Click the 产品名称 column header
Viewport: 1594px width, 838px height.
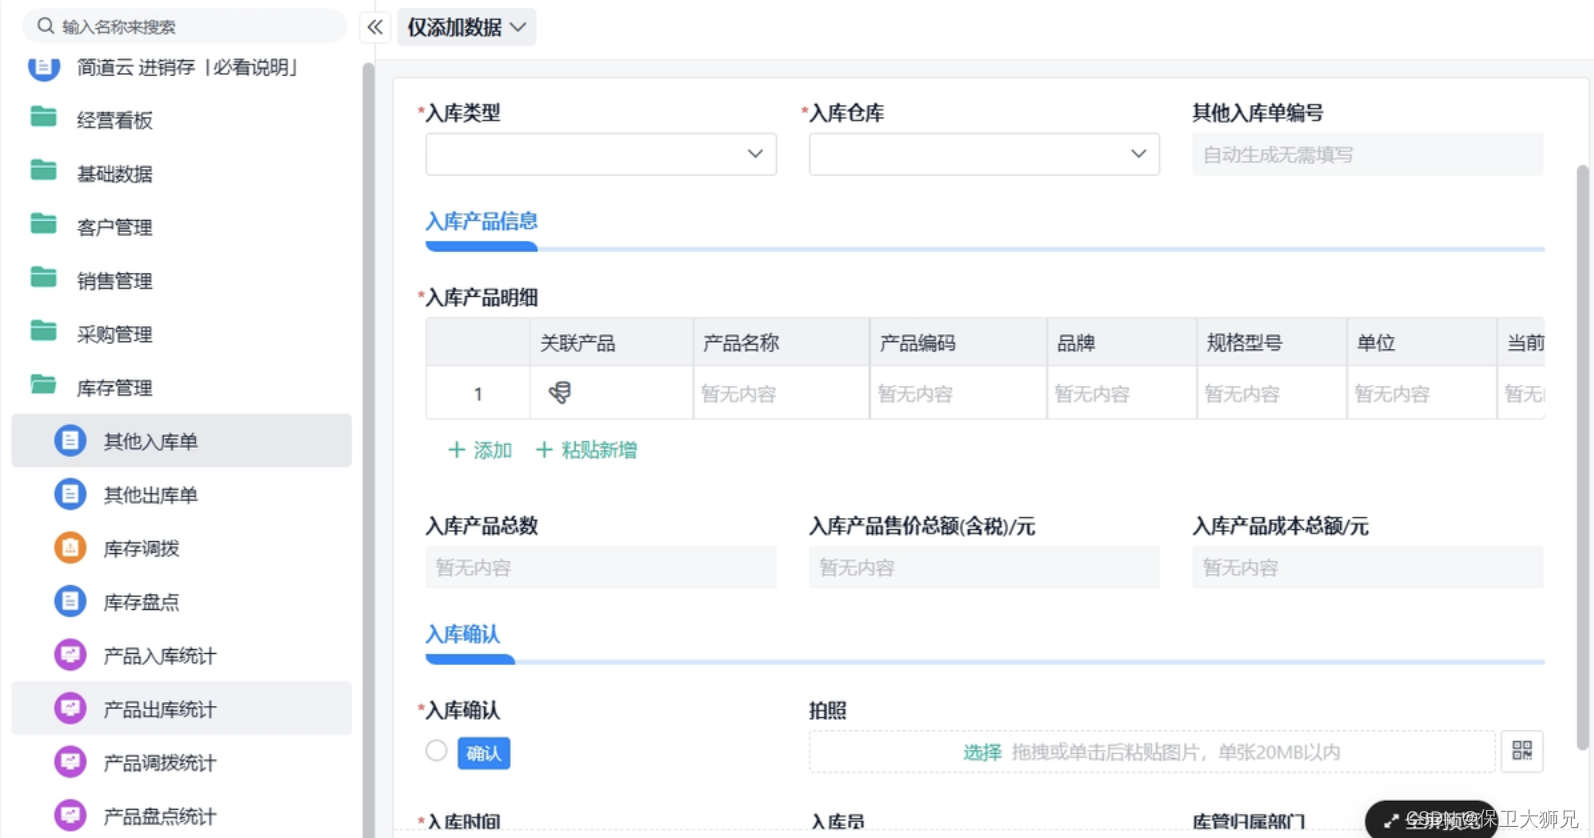(782, 343)
